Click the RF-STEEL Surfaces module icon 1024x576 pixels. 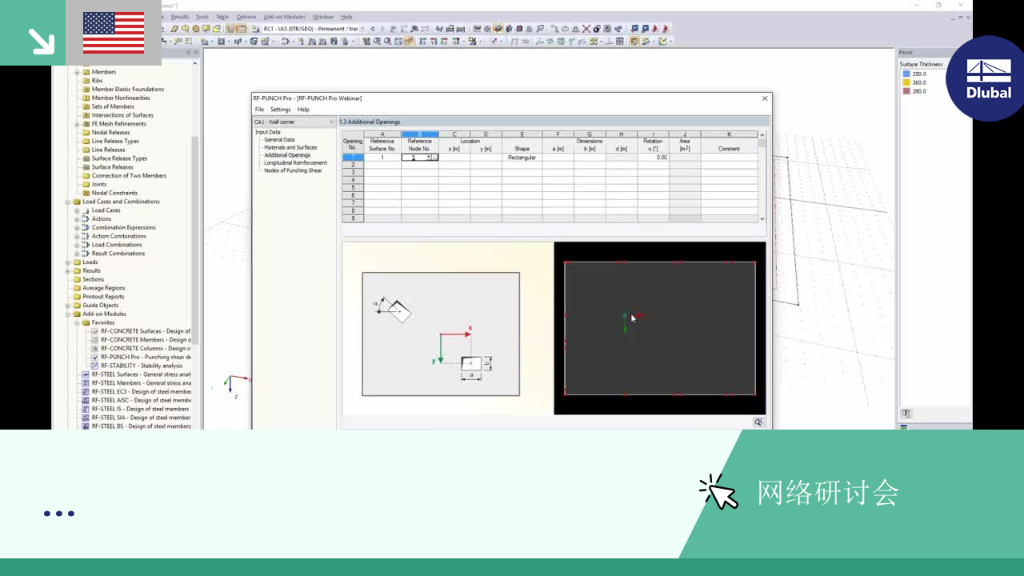tap(86, 374)
